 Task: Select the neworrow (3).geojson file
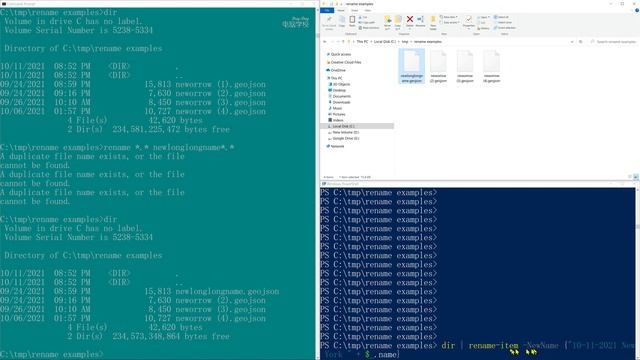click(x=465, y=67)
